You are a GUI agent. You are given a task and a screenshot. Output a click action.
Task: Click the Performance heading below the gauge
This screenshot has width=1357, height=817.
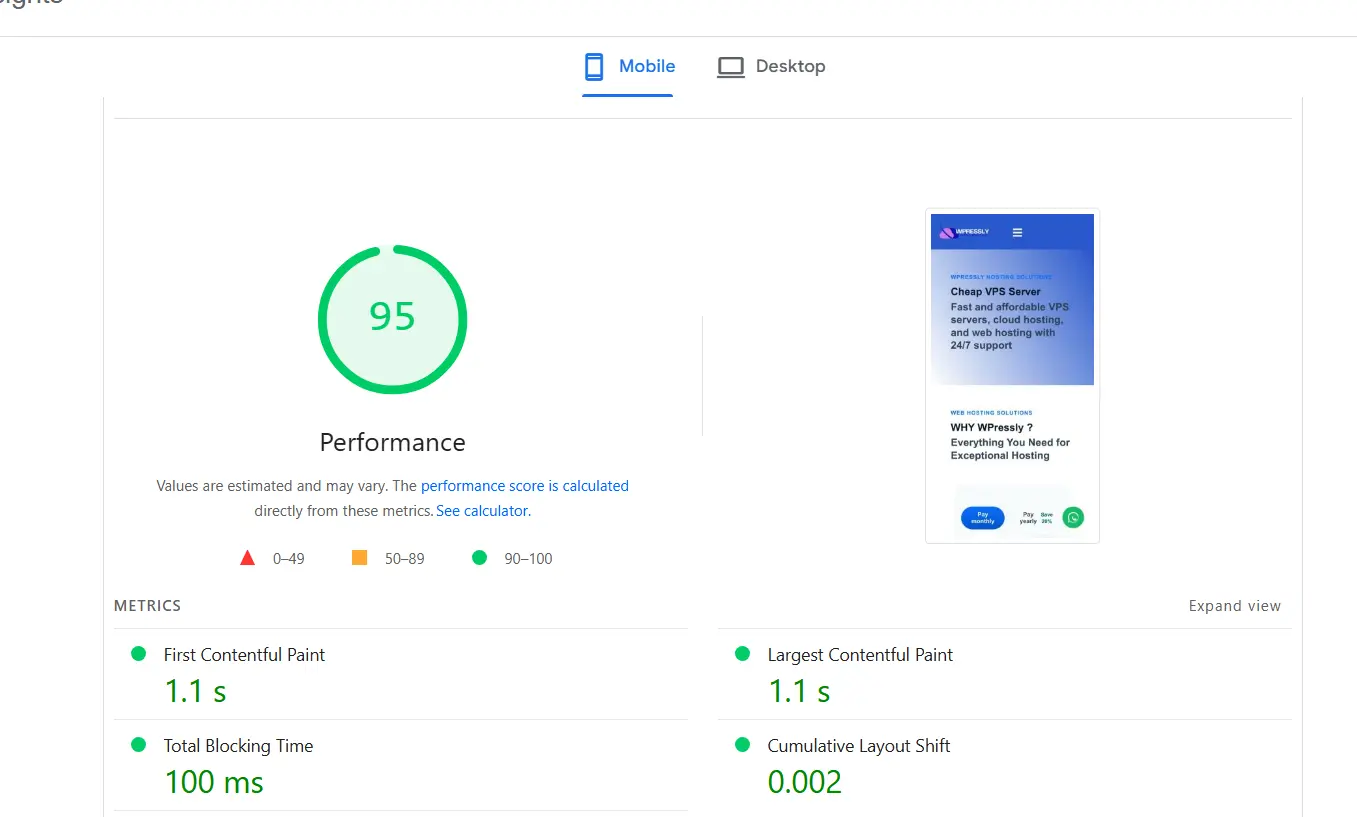pyautogui.click(x=392, y=442)
